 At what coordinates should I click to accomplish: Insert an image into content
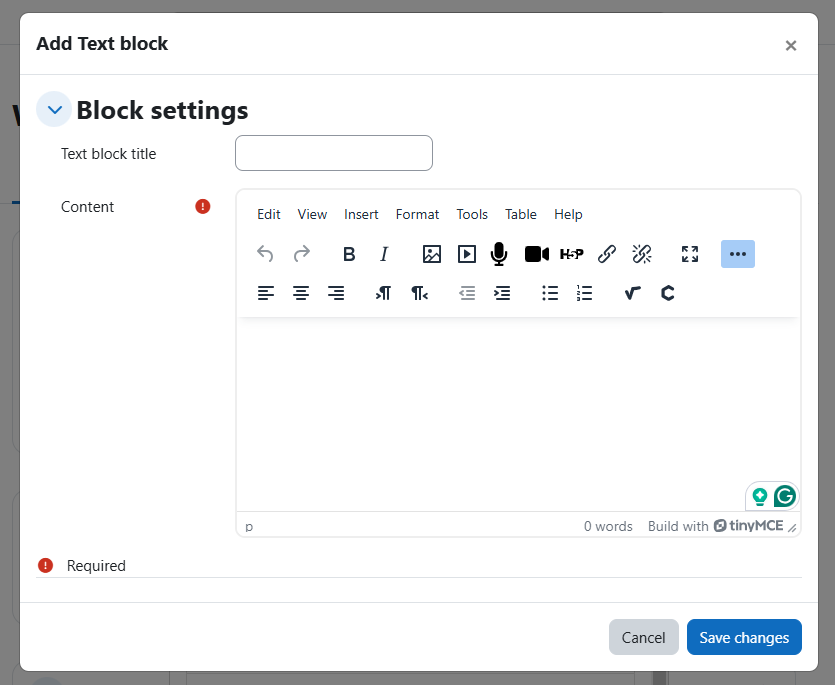click(x=432, y=254)
